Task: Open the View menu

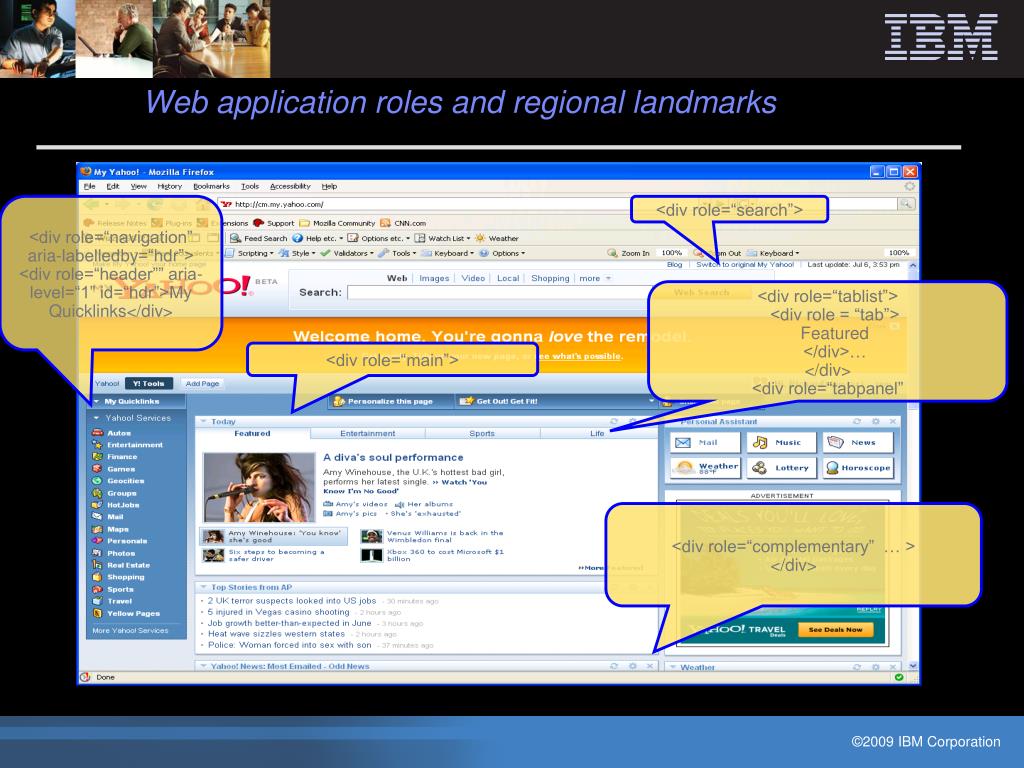Action: (x=138, y=186)
